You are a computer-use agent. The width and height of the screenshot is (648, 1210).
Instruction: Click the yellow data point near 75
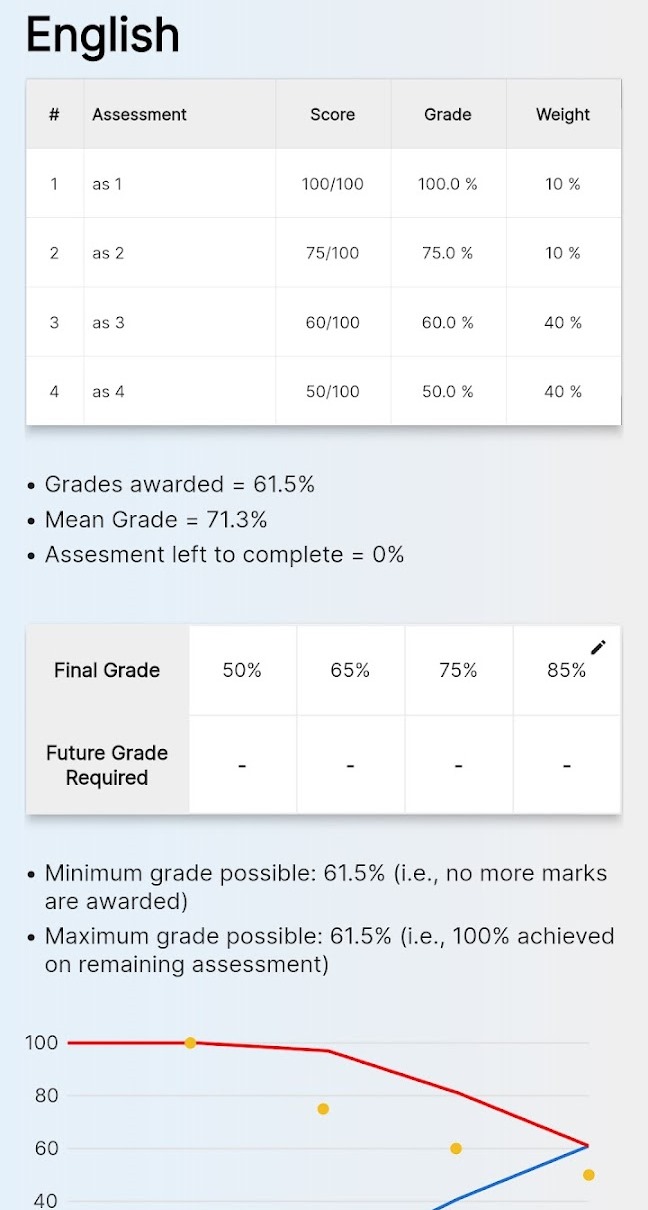[323, 1109]
